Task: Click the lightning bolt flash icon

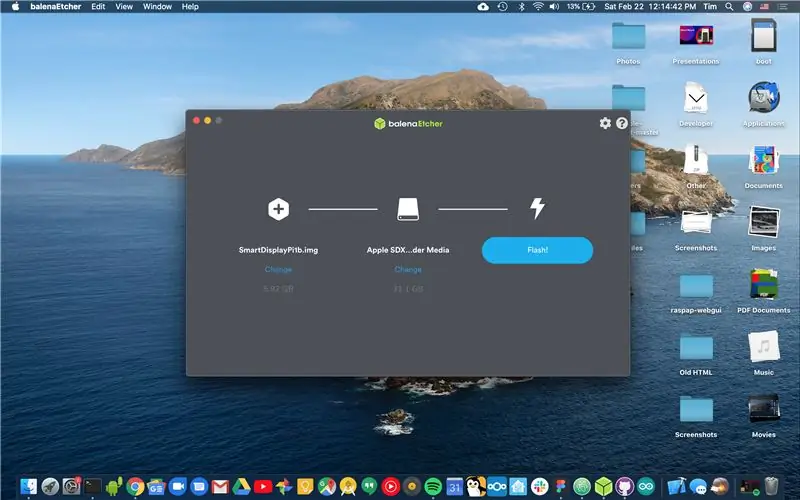Action: tap(537, 208)
